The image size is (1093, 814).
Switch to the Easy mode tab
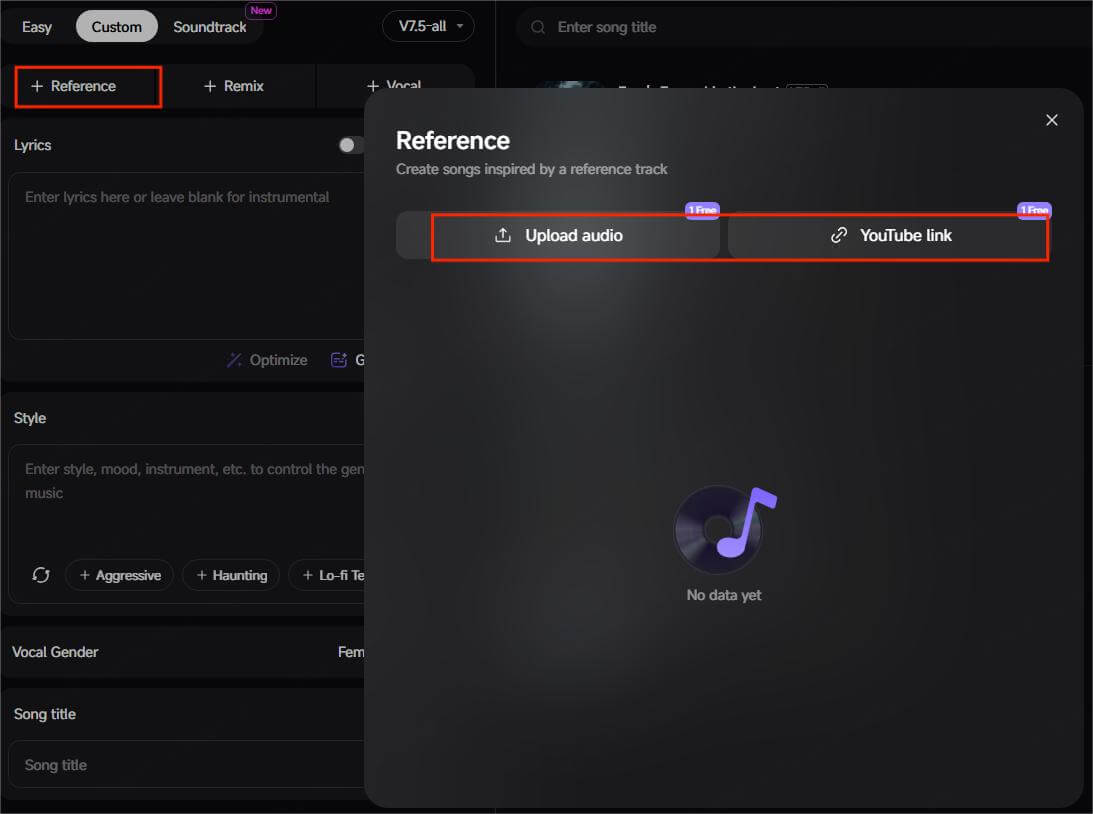[37, 27]
